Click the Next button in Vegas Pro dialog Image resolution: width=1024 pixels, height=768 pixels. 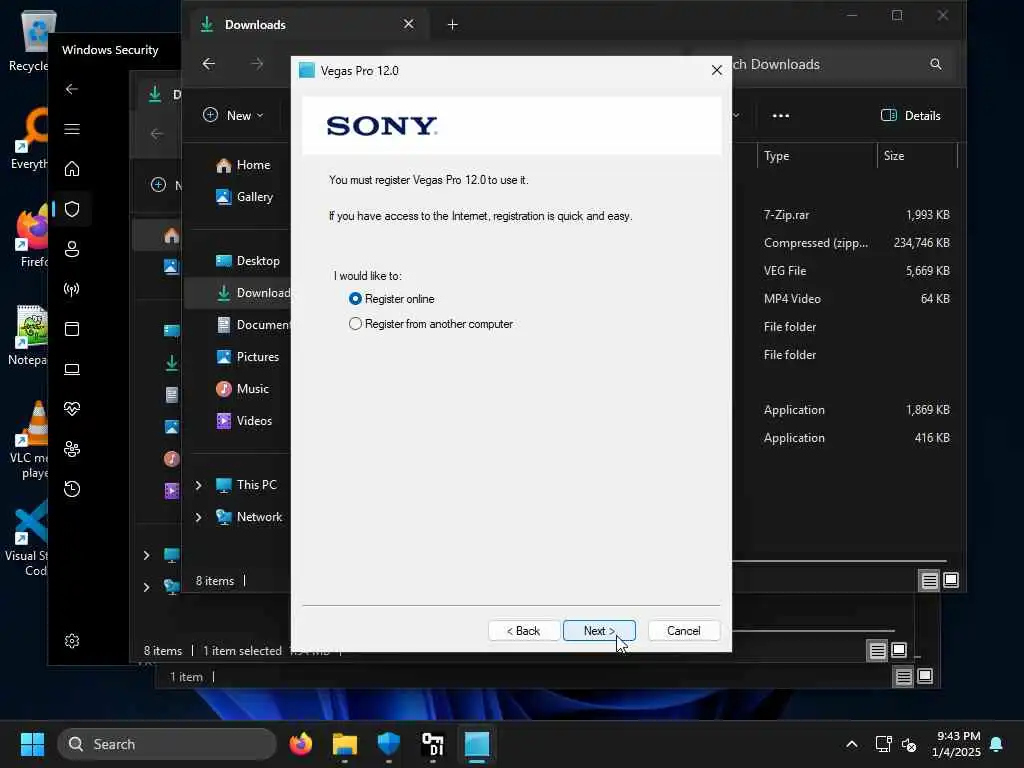[x=599, y=631]
